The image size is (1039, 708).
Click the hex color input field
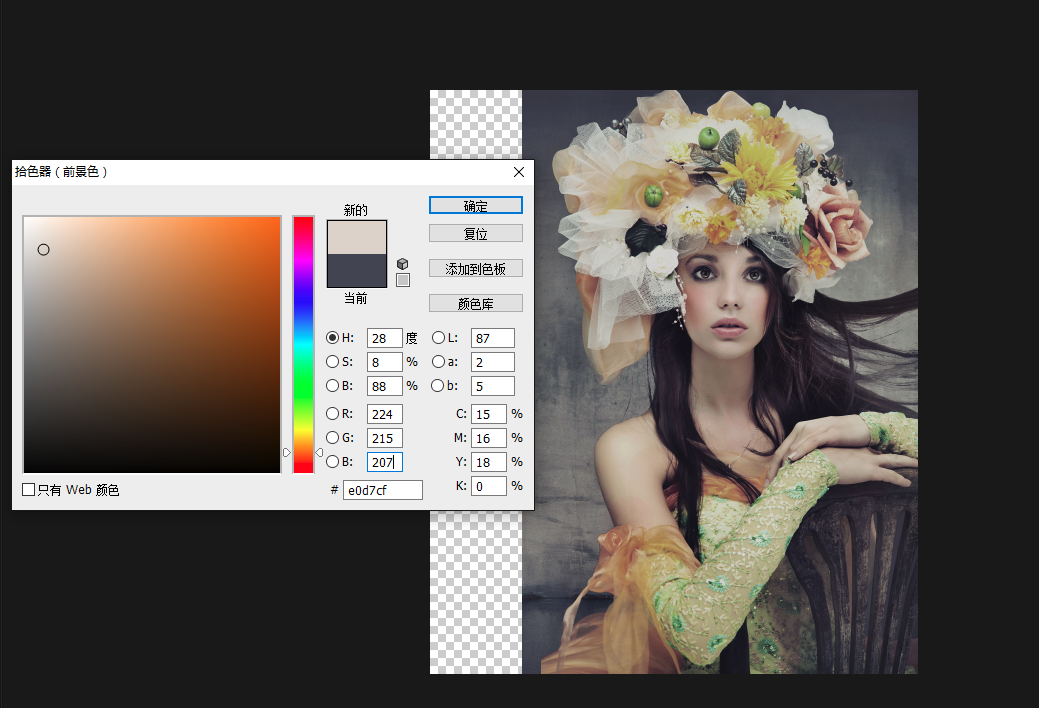coord(382,490)
